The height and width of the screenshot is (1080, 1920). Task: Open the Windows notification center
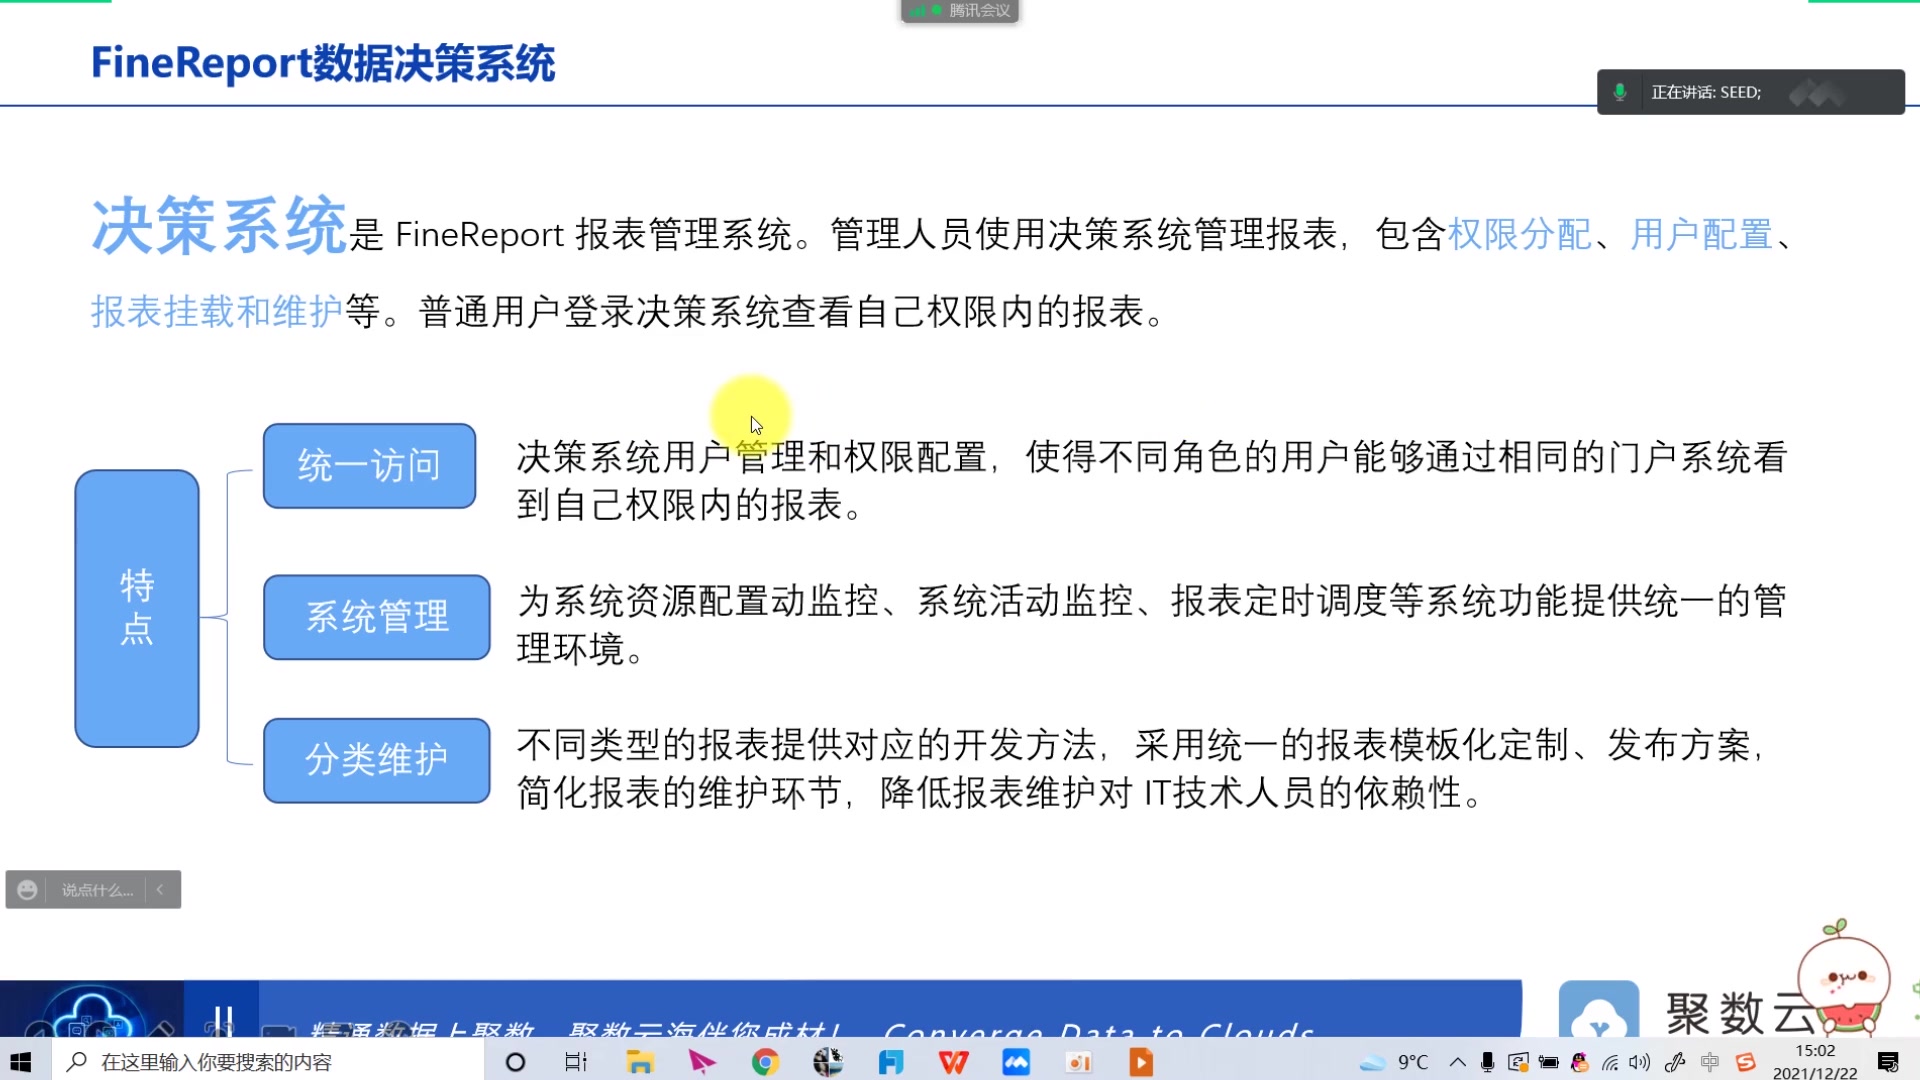pos(1888,1062)
